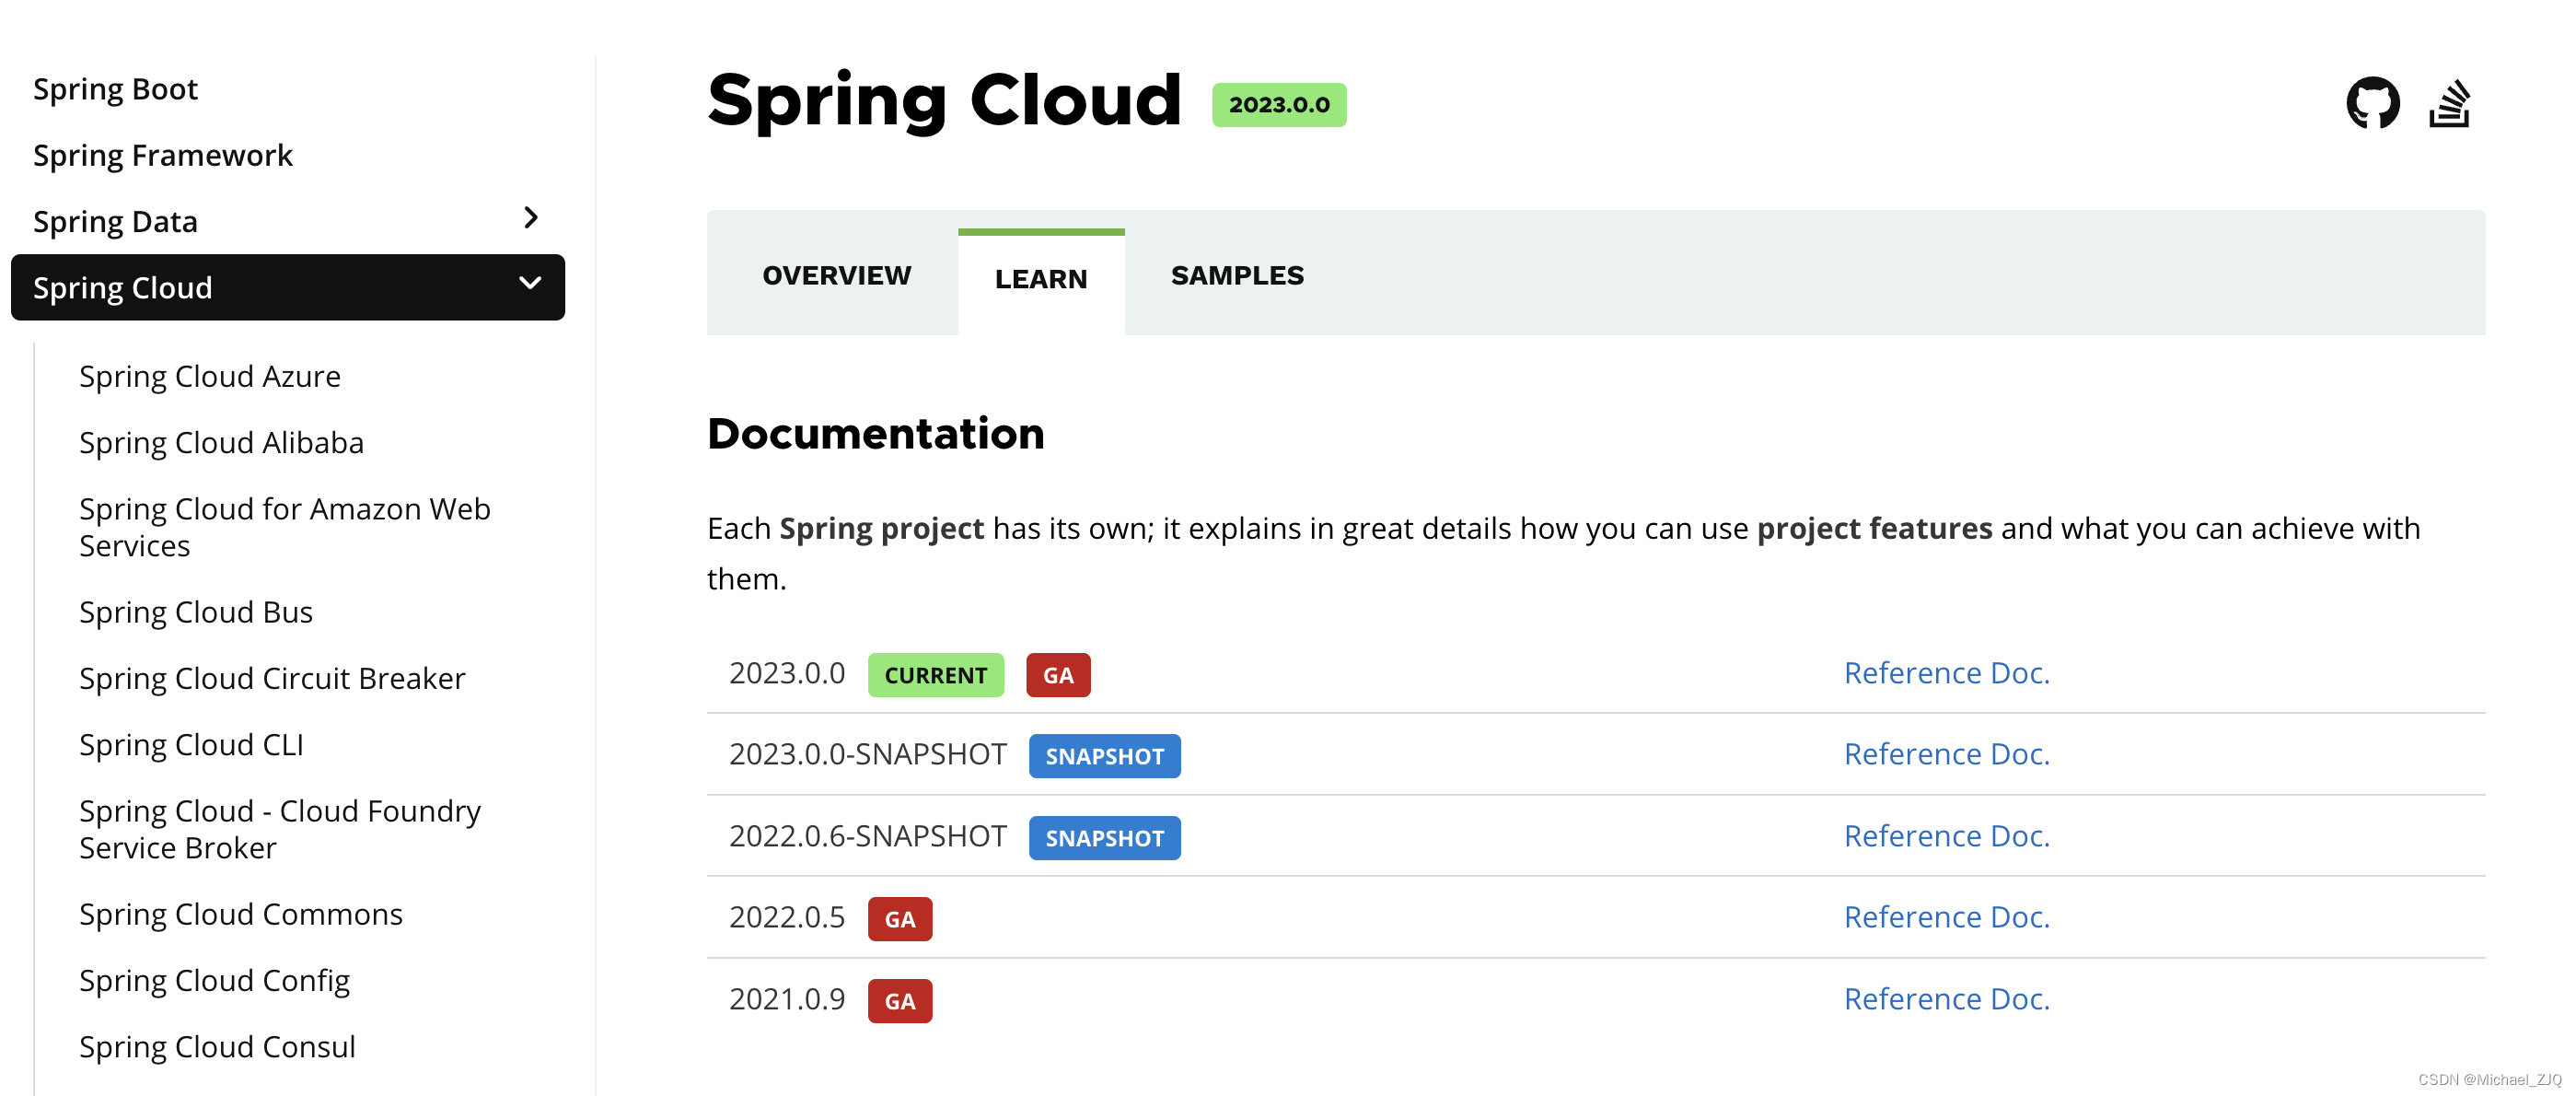Open Spring Cloud - Cloud Foundry Service Broker
This screenshot has width=2576, height=1096.
tap(280, 829)
